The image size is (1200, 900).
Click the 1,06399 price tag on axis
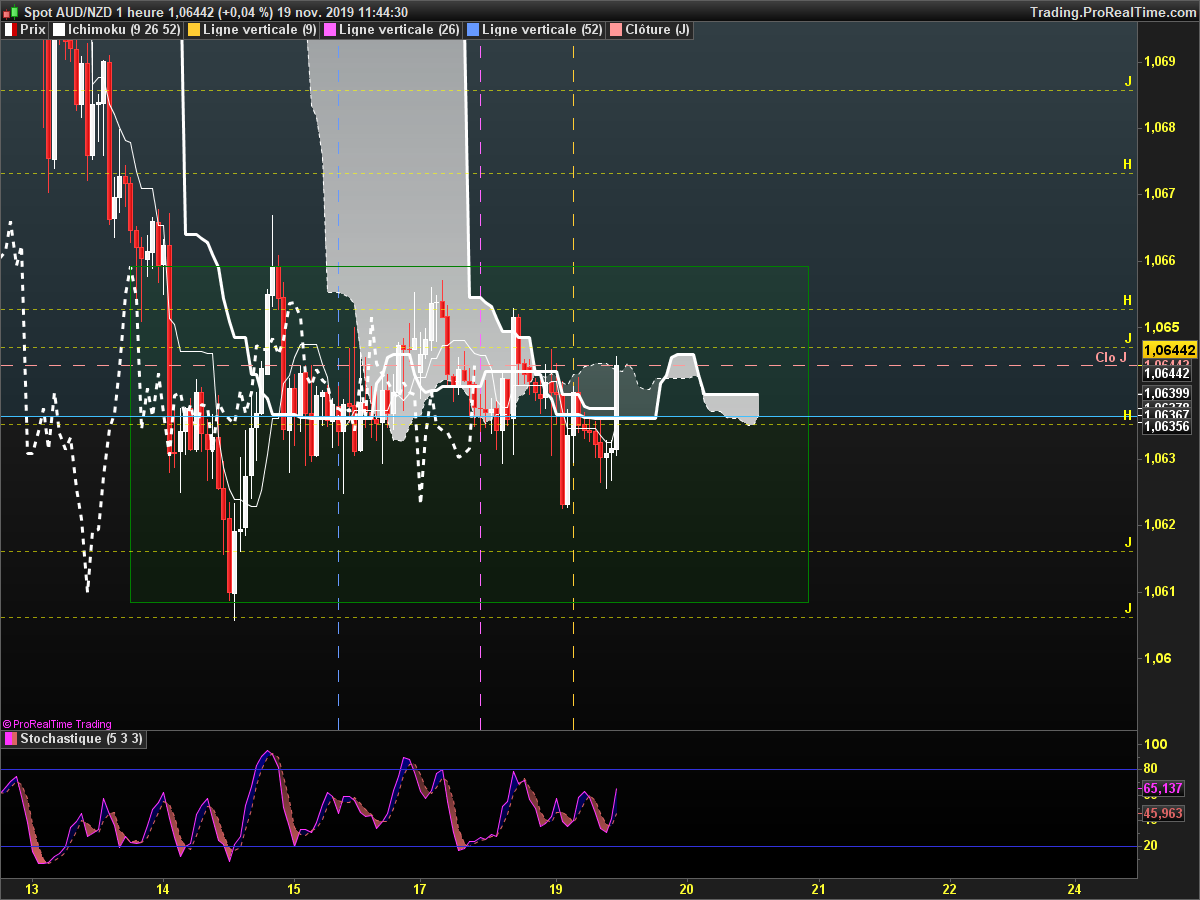tap(1166, 393)
